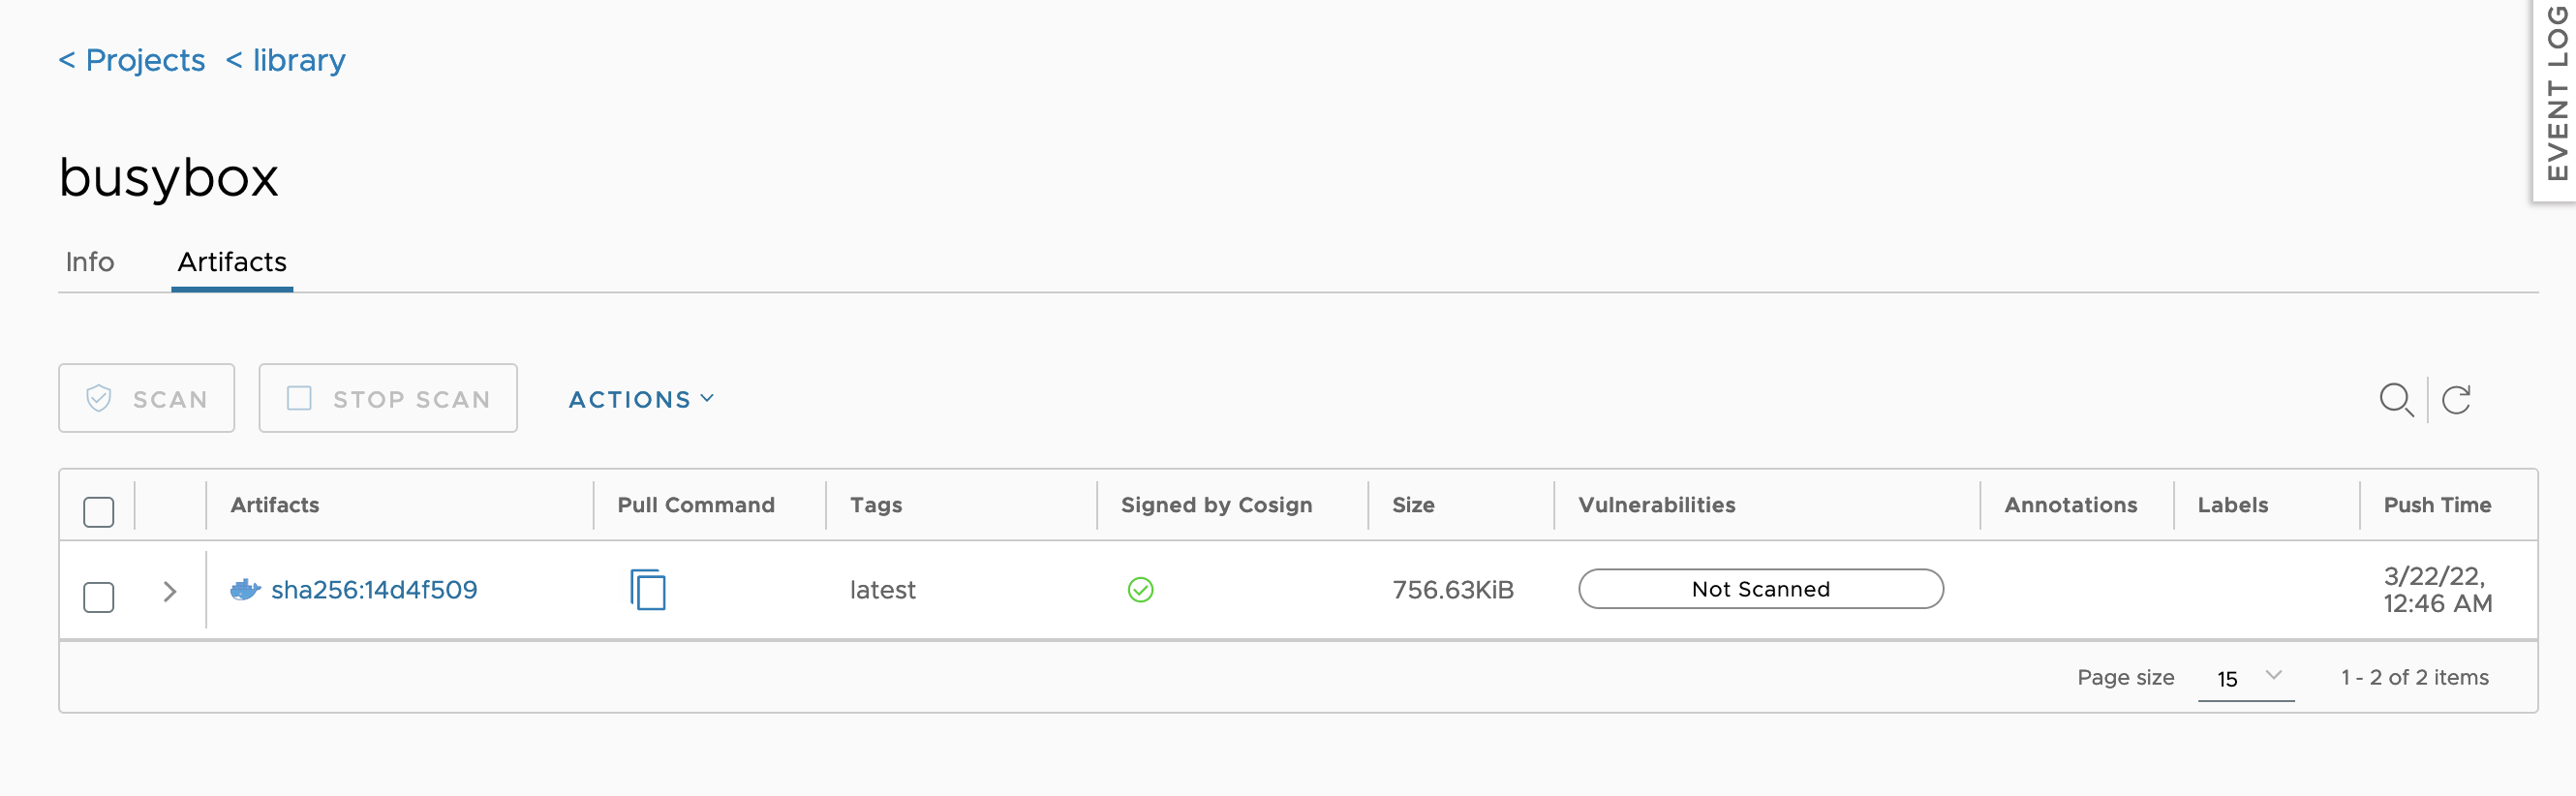This screenshot has width=2576, height=796.
Task: Click the green Cosign signed verification icon
Action: click(x=1141, y=590)
